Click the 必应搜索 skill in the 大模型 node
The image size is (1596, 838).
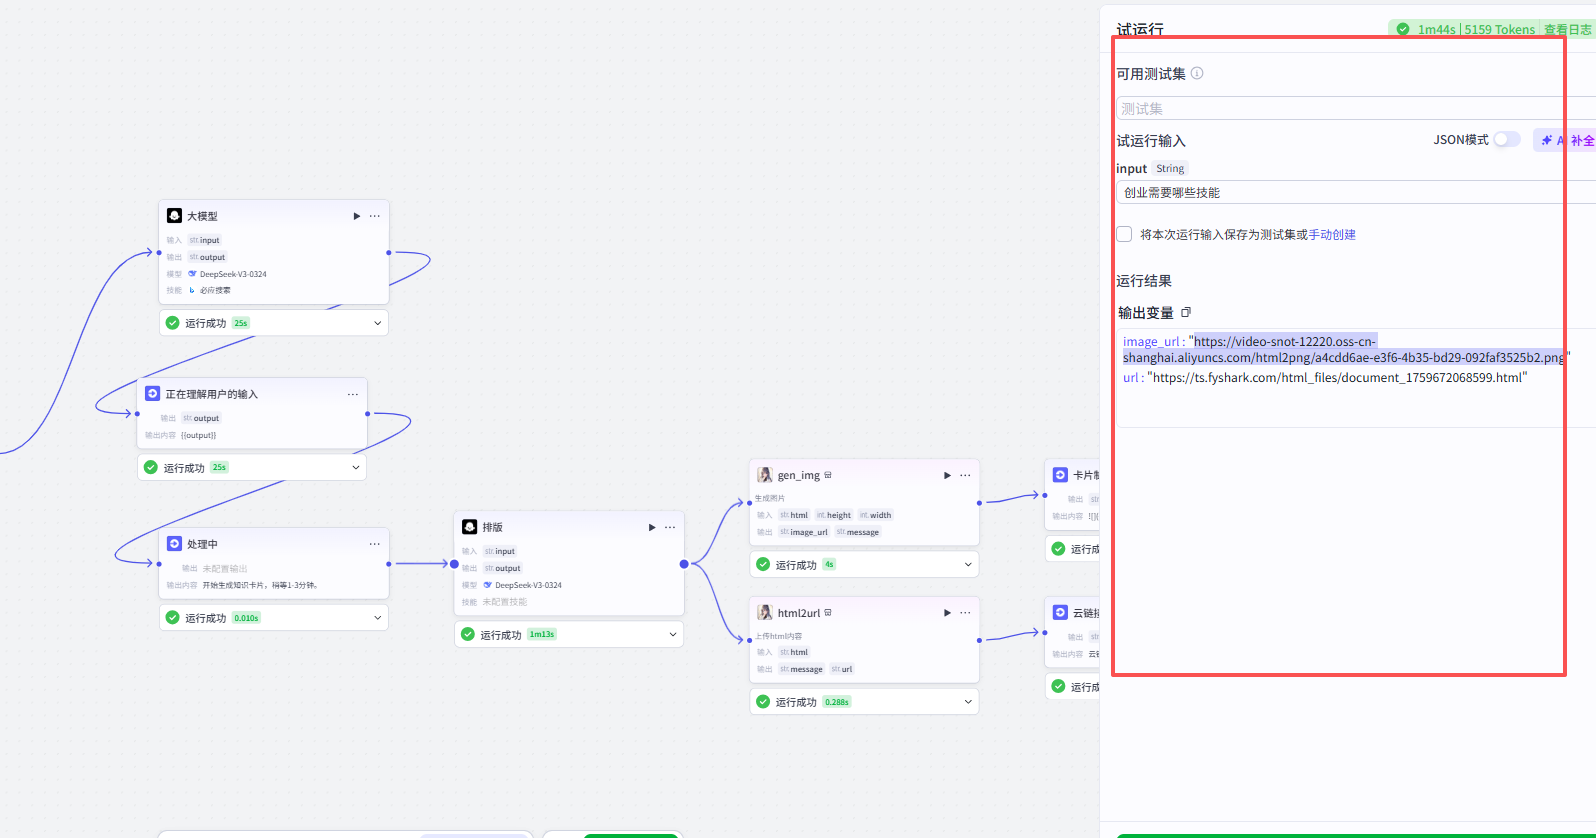[215, 290]
